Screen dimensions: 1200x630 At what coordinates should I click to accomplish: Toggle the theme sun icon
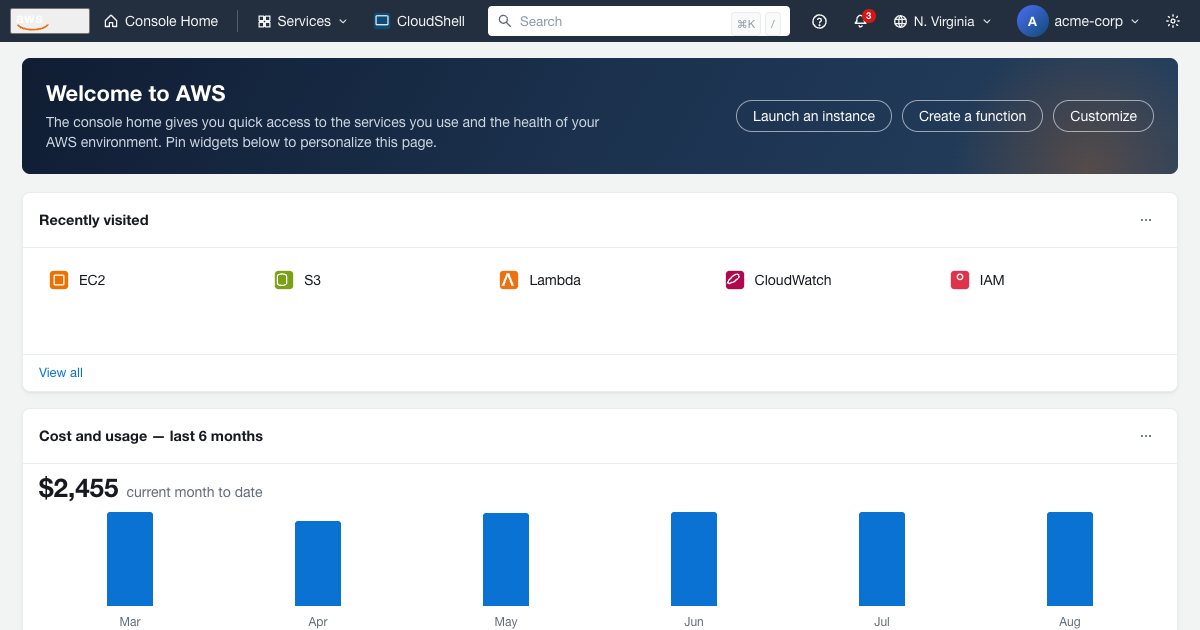pyautogui.click(x=1173, y=21)
